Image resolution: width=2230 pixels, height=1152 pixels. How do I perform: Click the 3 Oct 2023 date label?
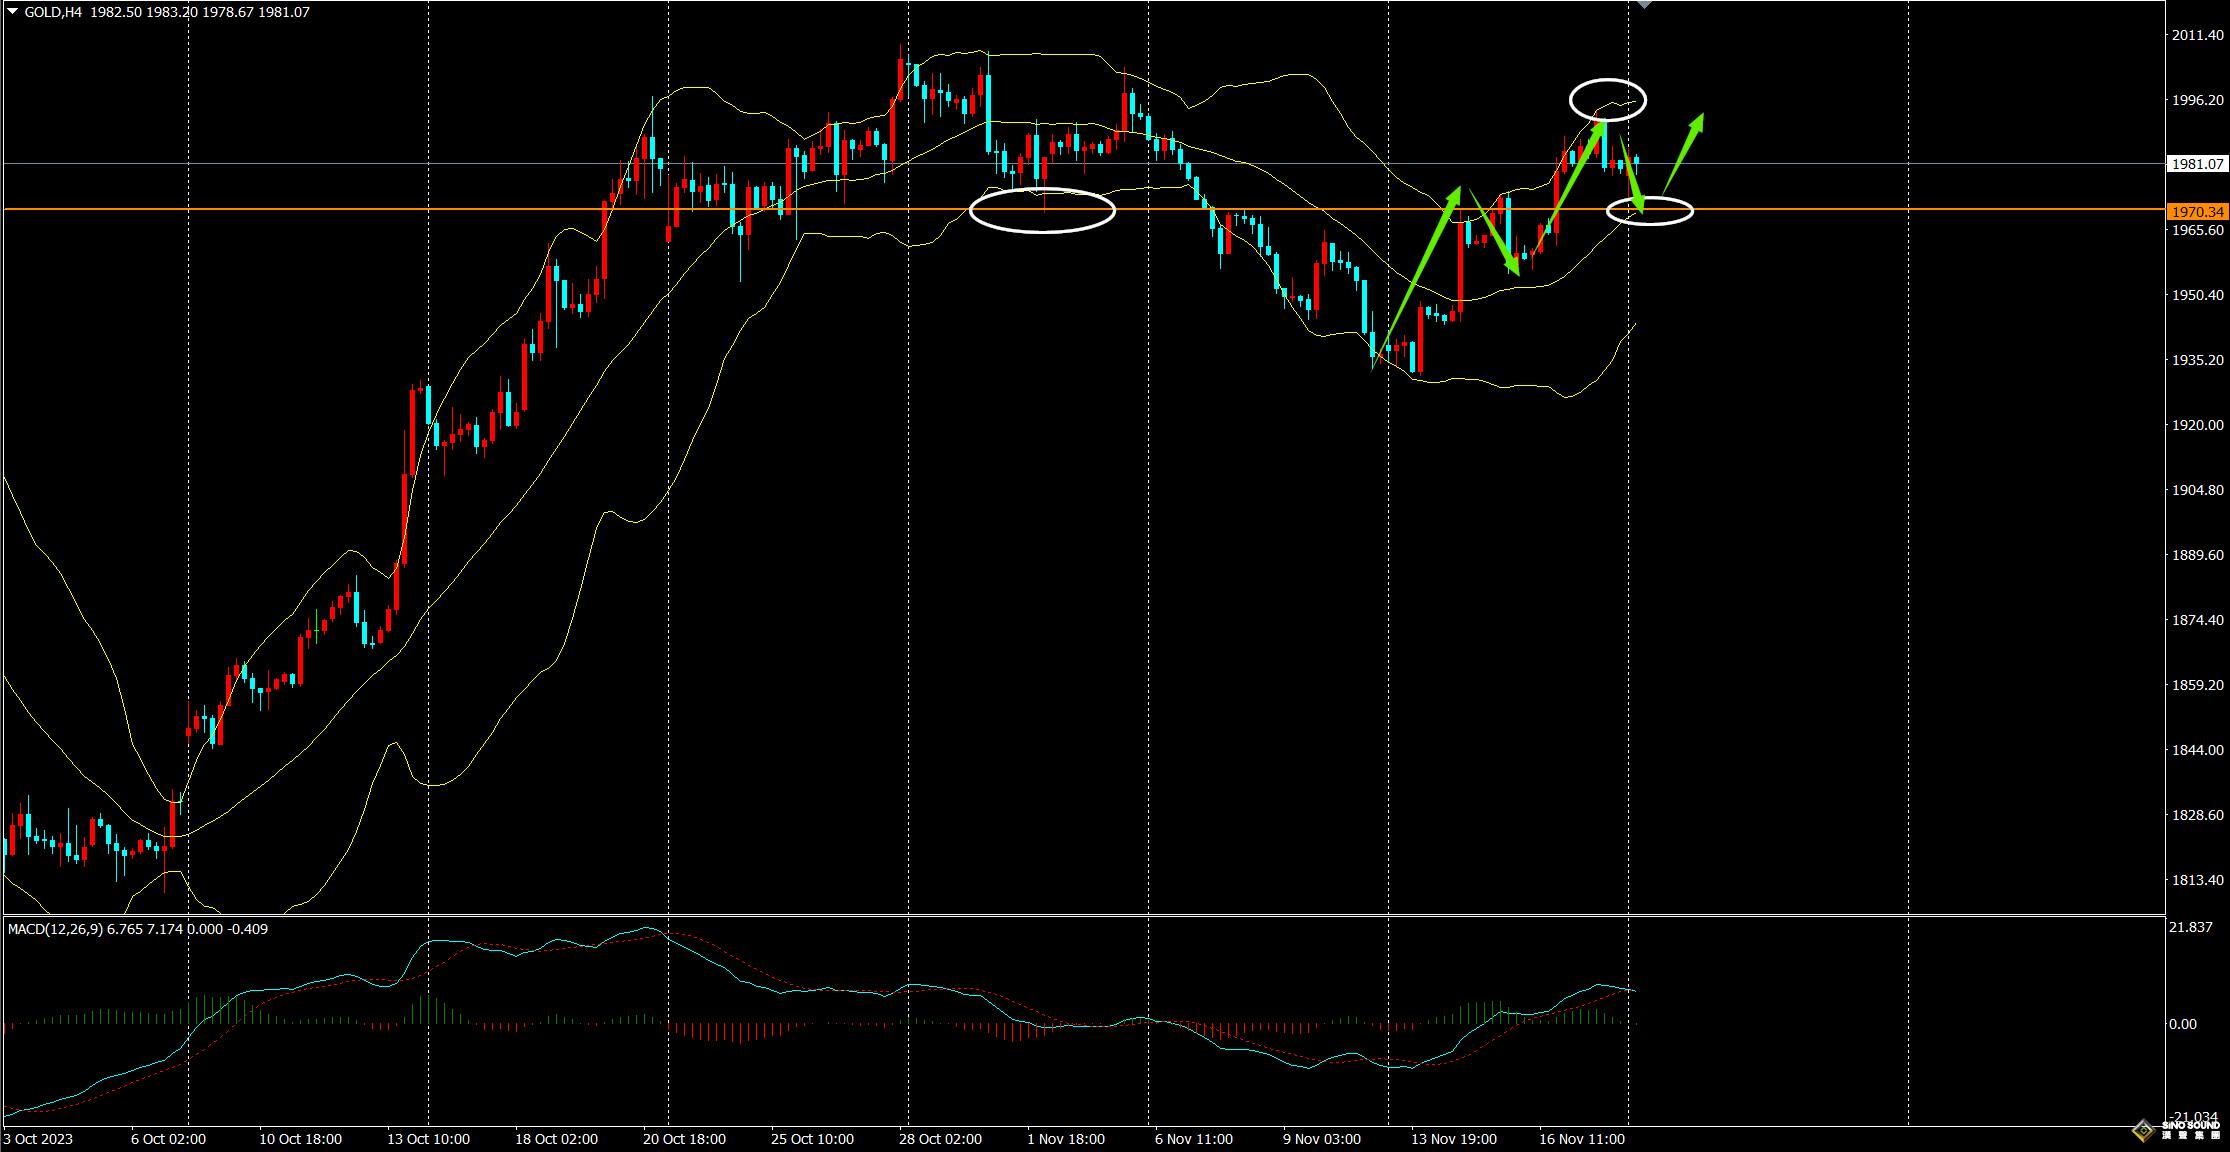coord(38,1139)
